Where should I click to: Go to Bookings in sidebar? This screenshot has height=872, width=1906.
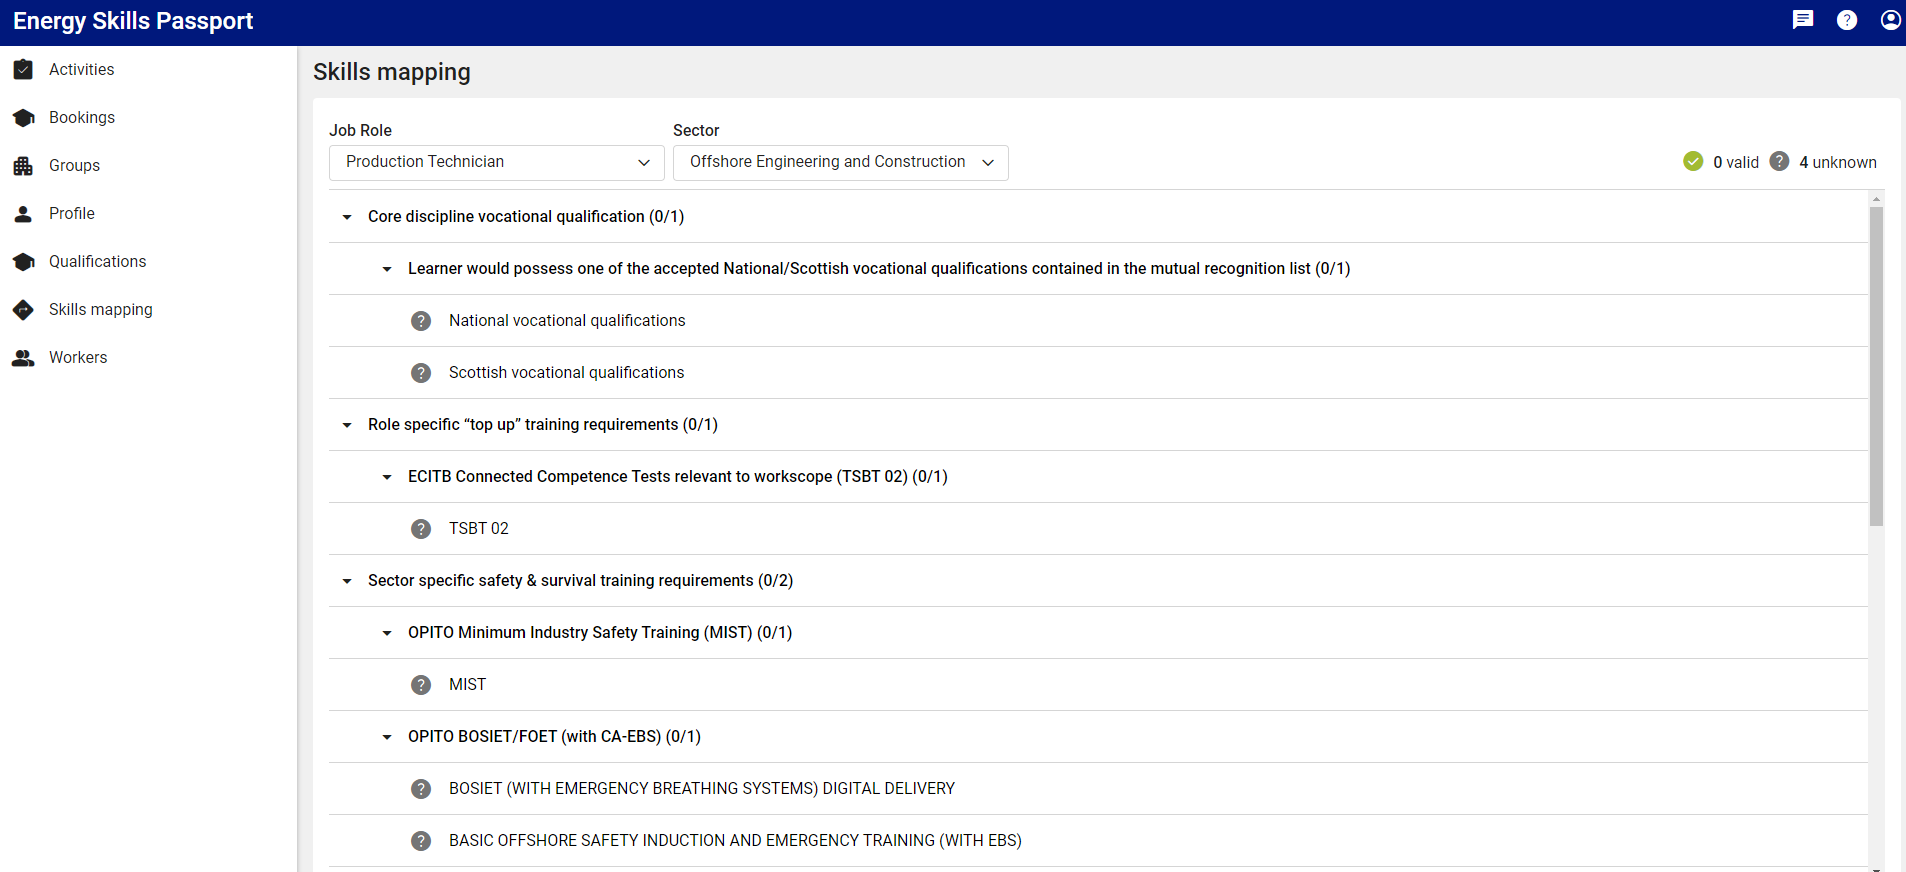[82, 117]
